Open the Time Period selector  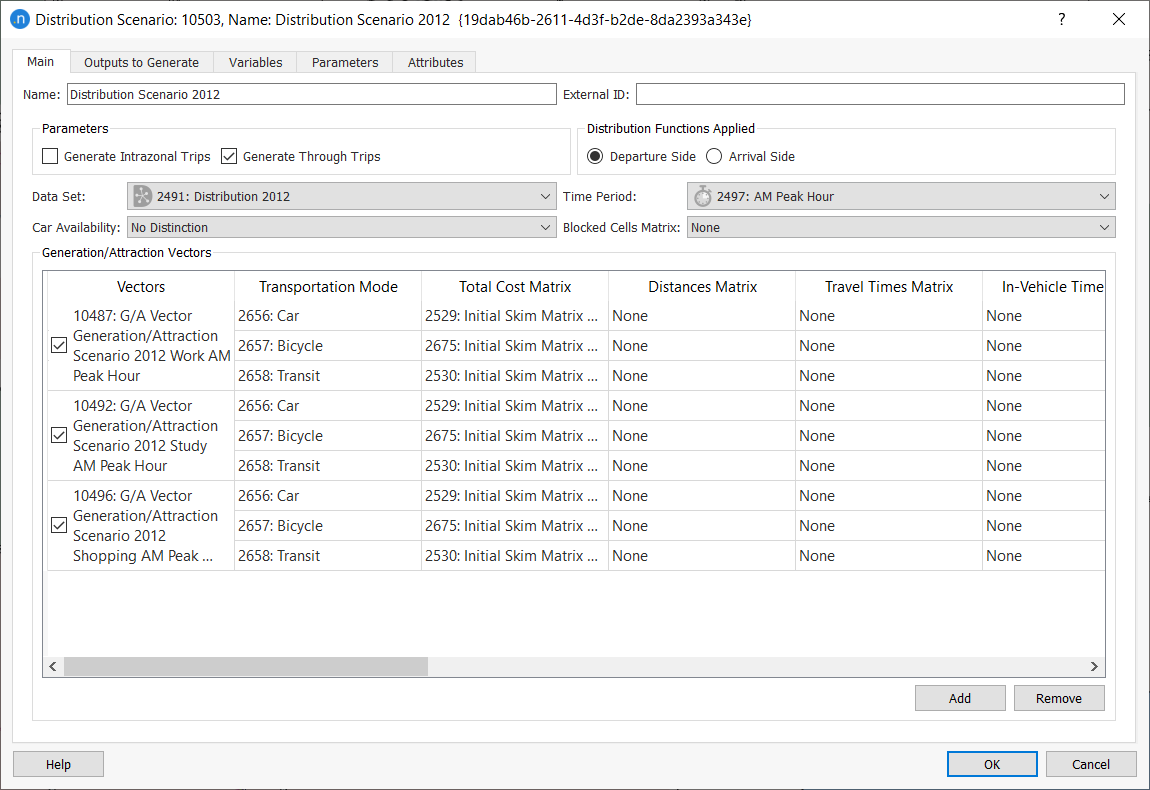click(1104, 196)
